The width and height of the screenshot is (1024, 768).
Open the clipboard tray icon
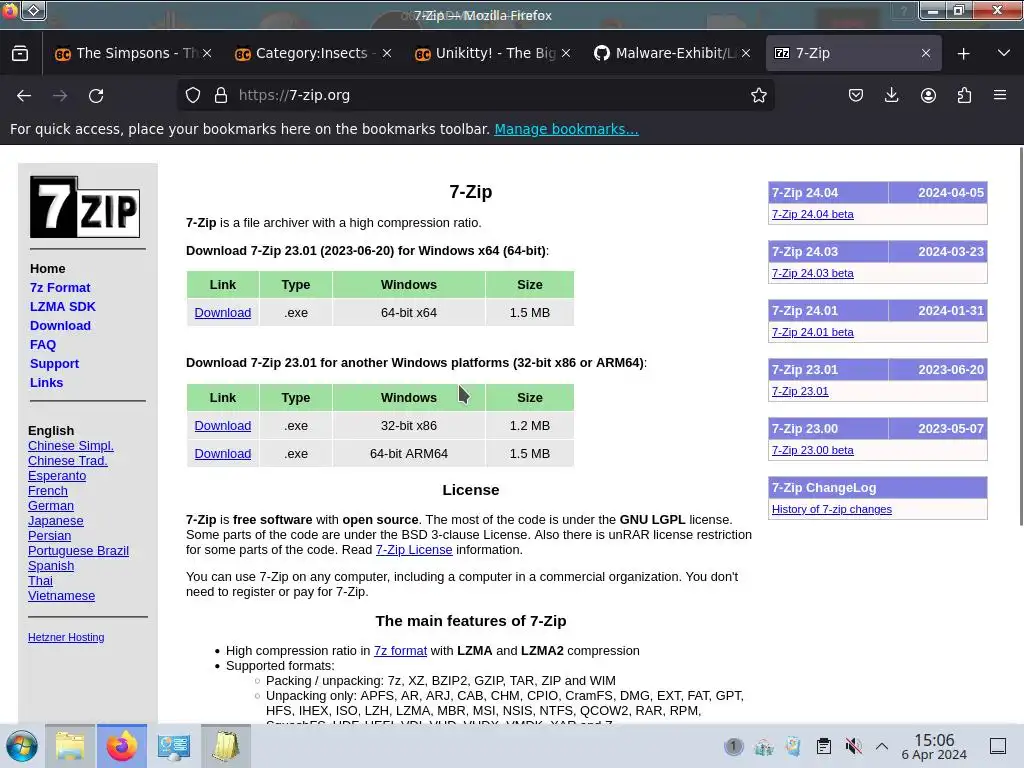click(x=824, y=746)
